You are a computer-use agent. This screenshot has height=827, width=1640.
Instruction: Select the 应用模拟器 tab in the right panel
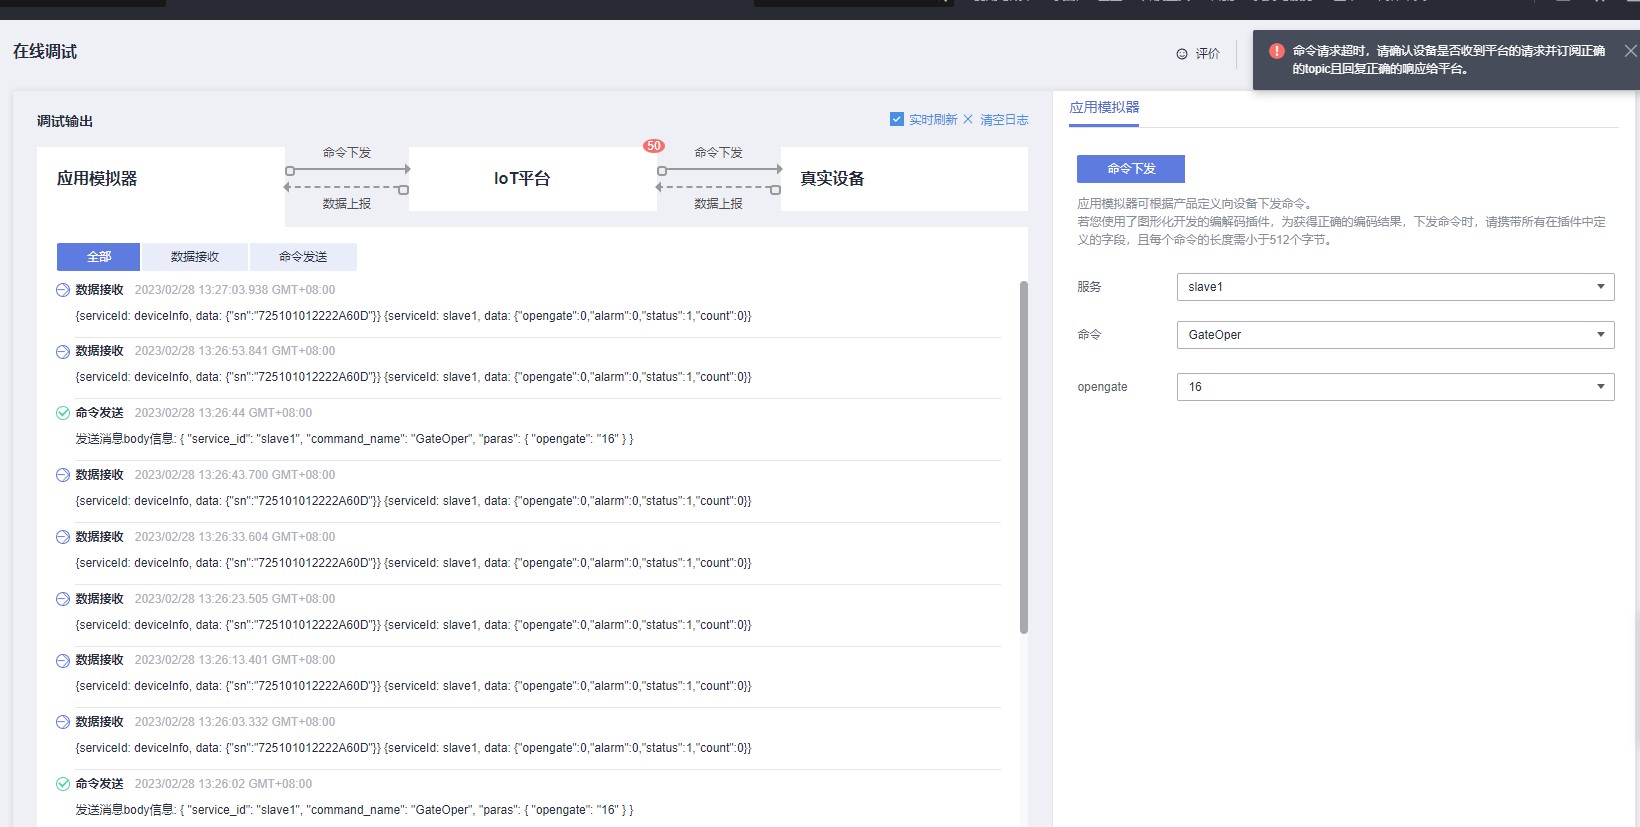pyautogui.click(x=1104, y=107)
